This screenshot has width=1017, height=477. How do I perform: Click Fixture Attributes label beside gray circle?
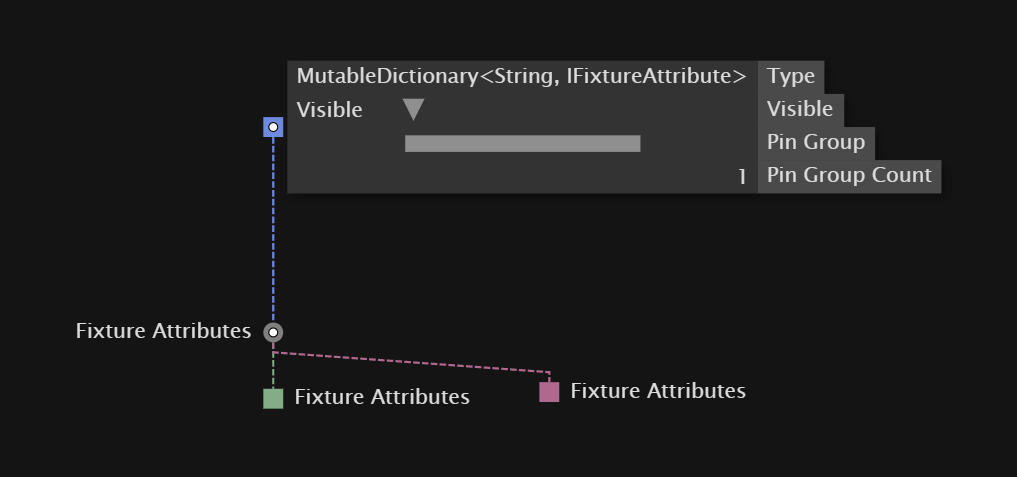tap(163, 331)
